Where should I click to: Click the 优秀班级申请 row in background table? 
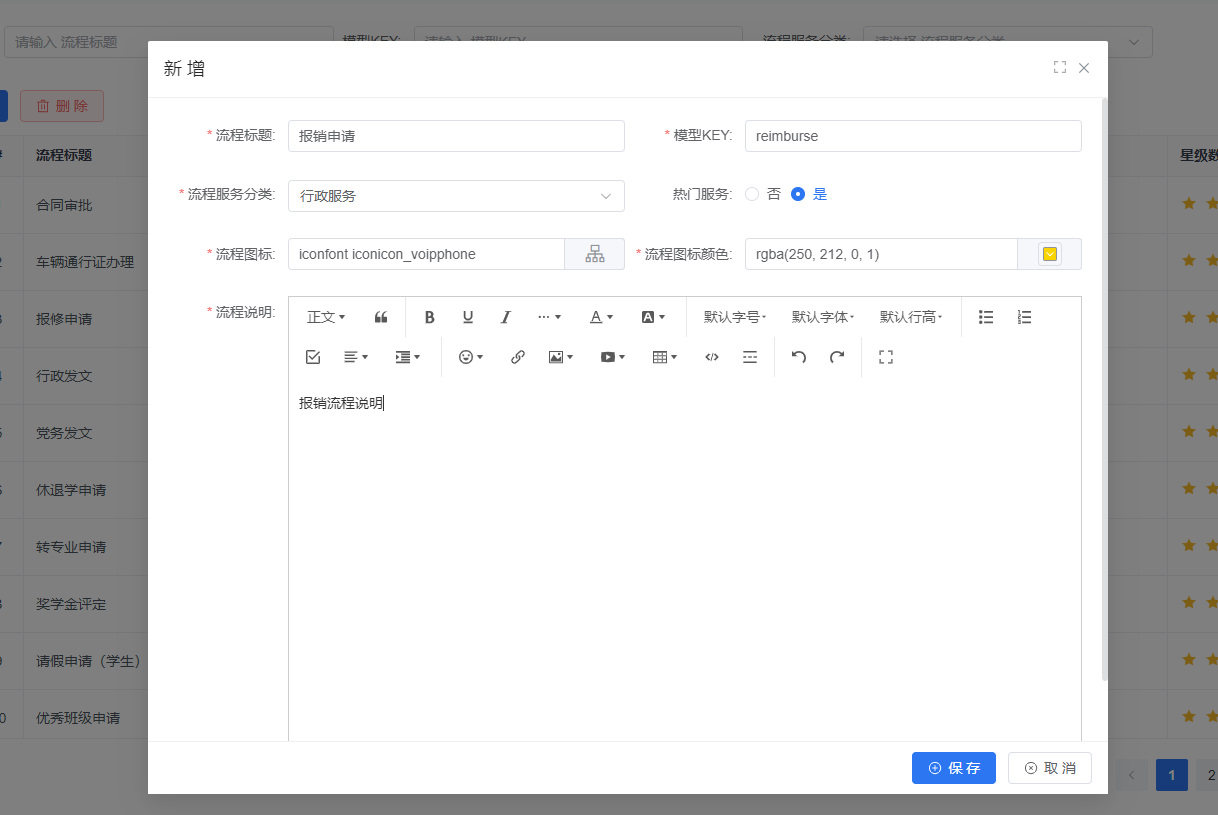pos(78,718)
